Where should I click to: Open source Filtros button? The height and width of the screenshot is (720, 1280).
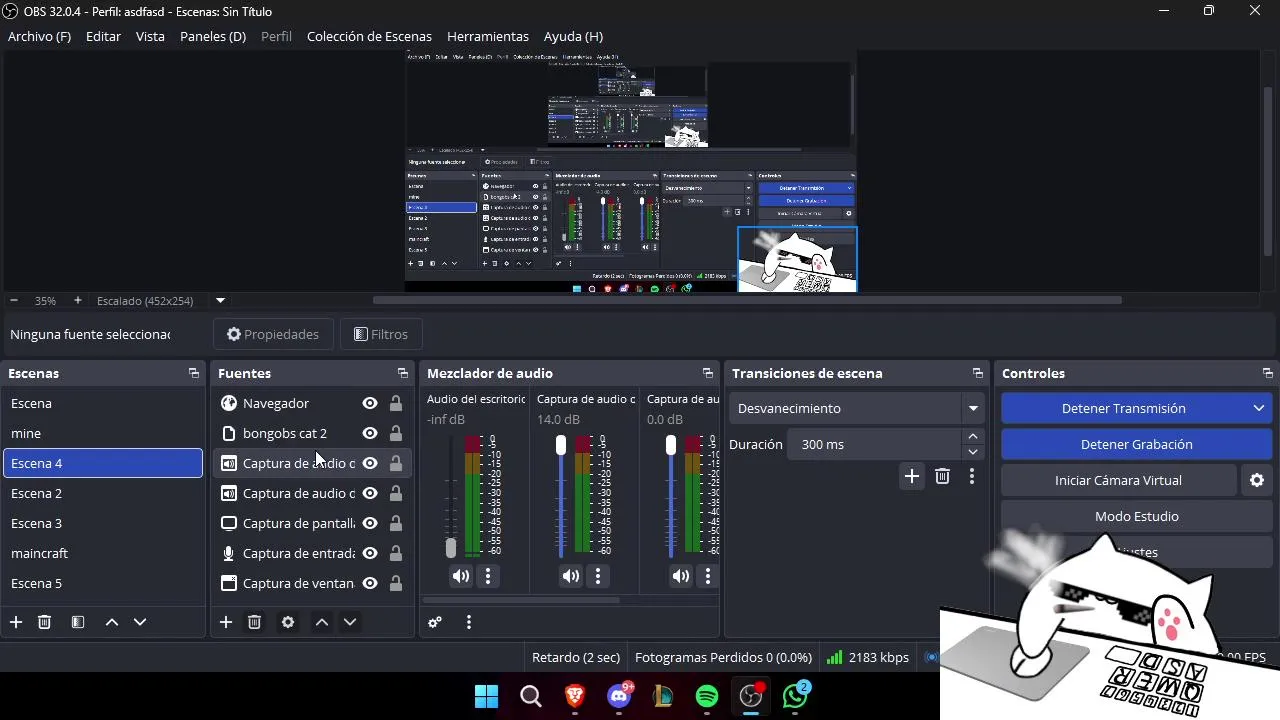point(381,334)
